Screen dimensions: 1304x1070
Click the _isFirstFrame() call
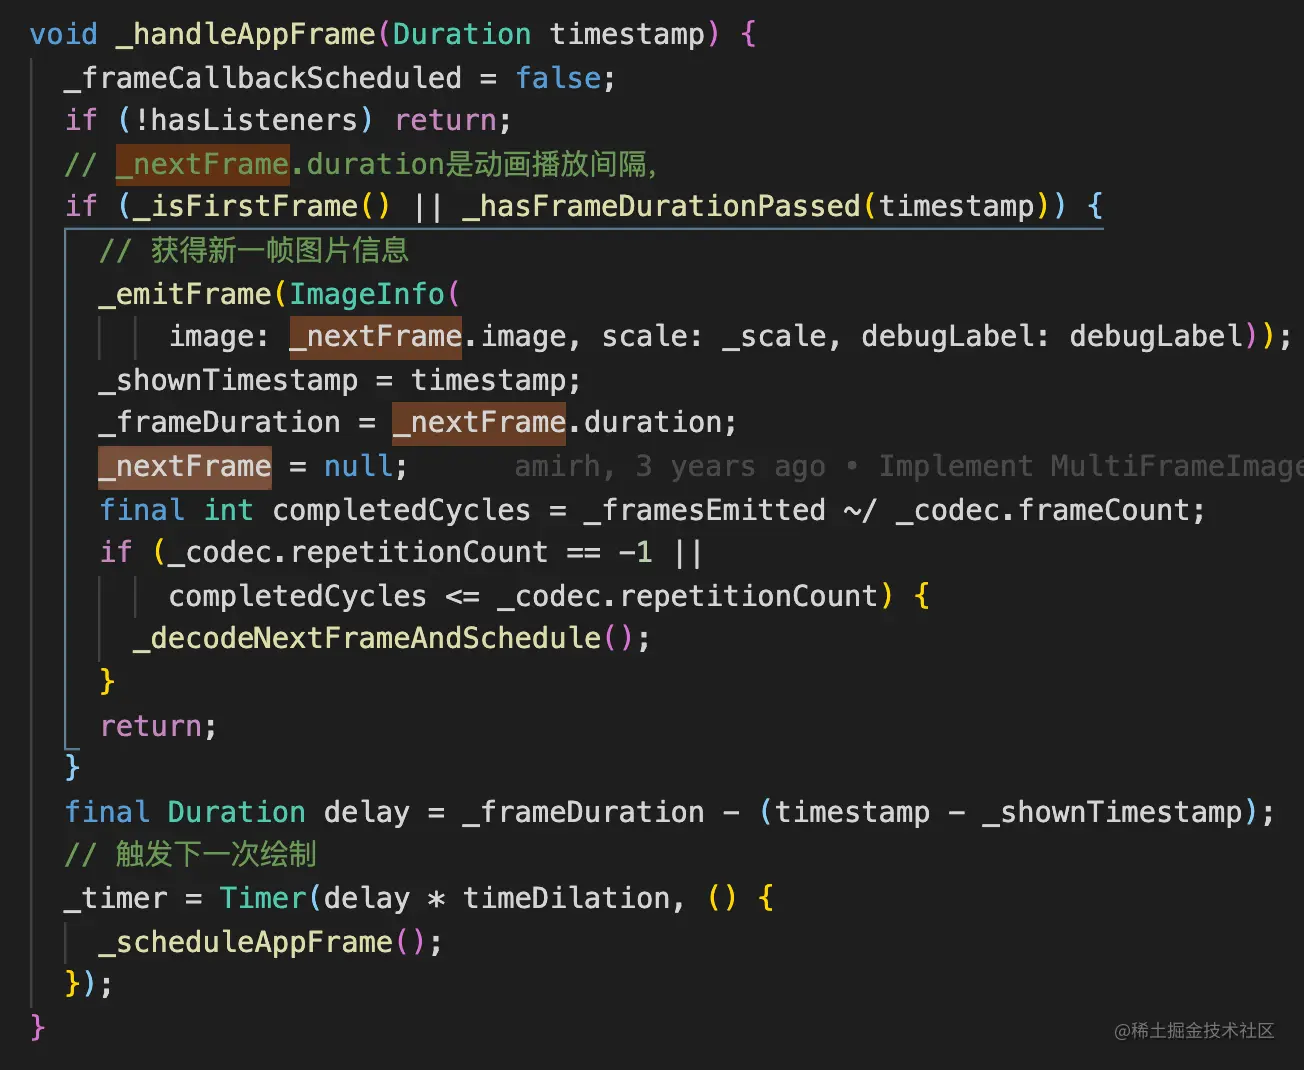[261, 207]
